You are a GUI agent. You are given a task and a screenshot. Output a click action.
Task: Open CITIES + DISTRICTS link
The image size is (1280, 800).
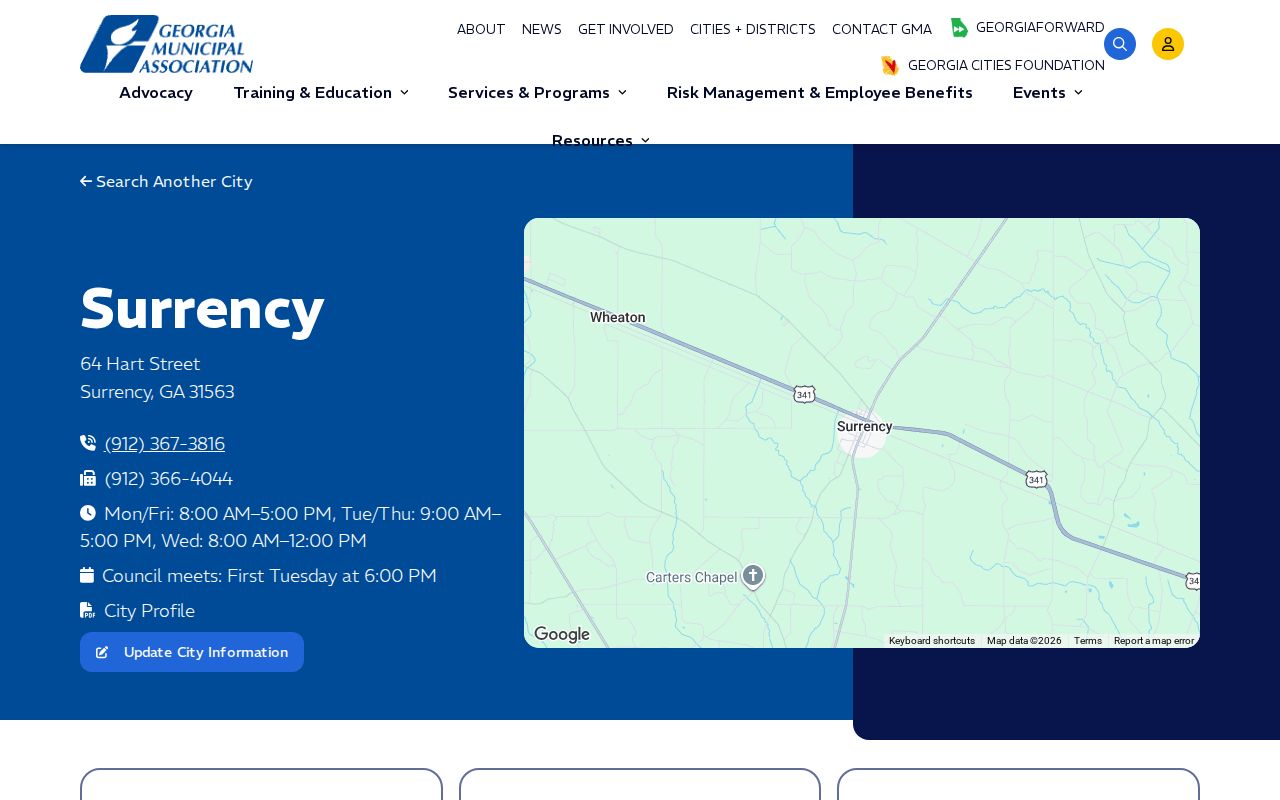[753, 30]
